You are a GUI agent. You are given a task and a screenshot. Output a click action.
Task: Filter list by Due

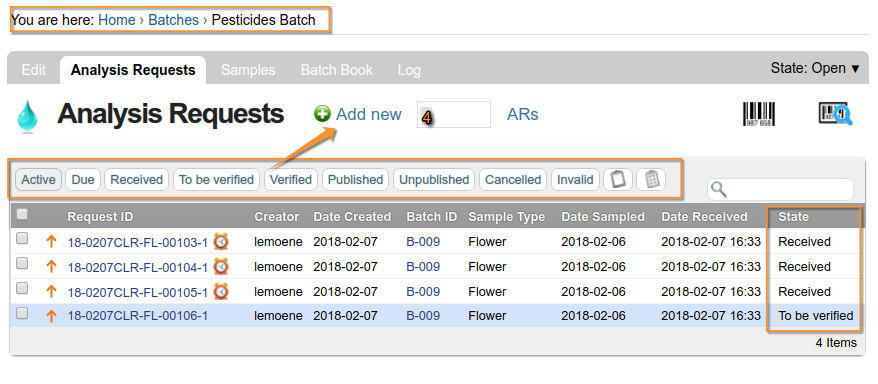point(83,180)
